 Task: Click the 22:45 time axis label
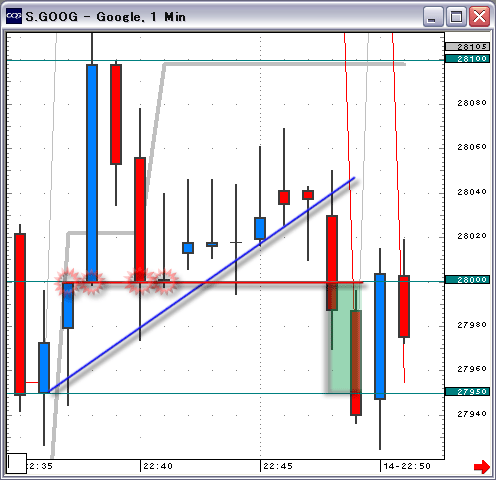(278, 466)
